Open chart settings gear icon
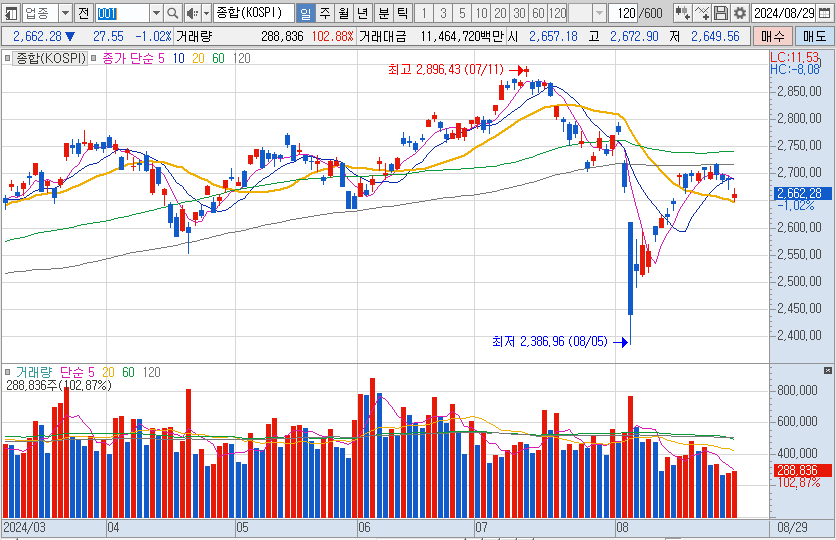Screen dimensions: 836x540 (x=739, y=13)
